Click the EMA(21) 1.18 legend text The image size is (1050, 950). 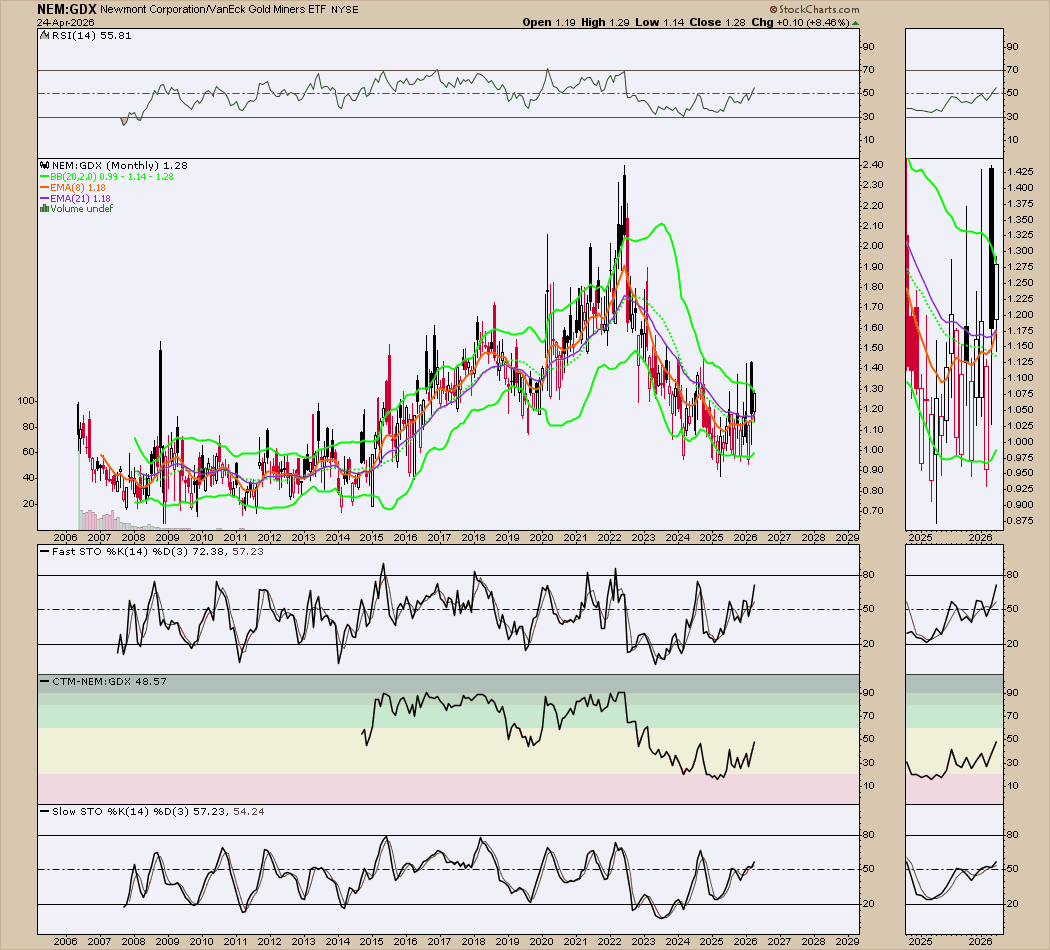[x=80, y=199]
